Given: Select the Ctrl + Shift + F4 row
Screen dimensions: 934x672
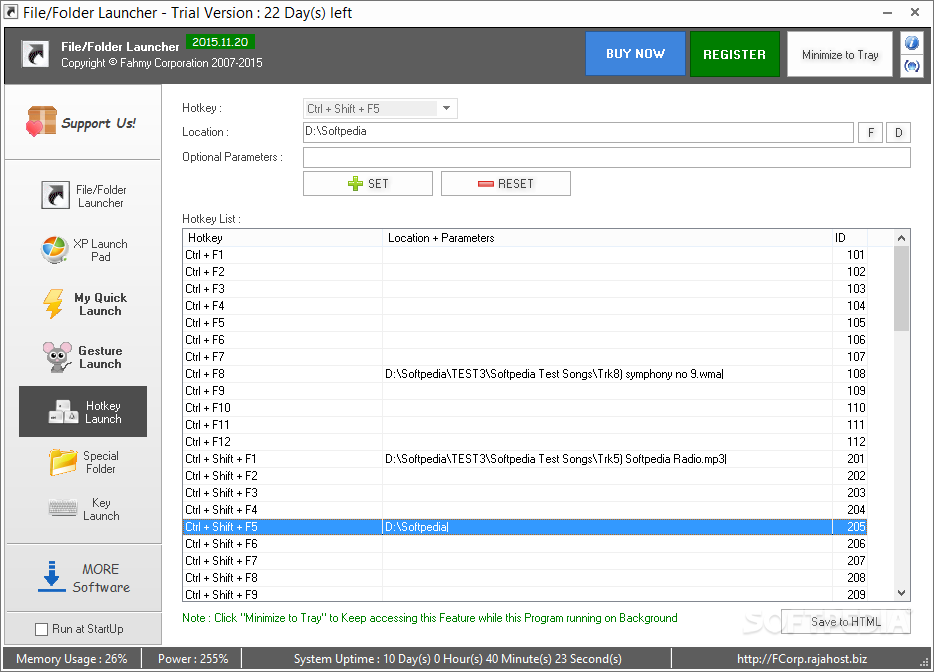Looking at the screenshot, I should [x=524, y=509].
